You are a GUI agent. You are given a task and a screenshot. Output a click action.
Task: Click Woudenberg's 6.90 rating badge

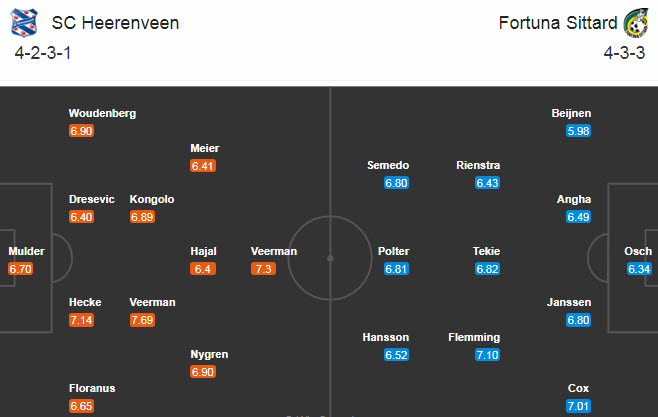pos(81,131)
